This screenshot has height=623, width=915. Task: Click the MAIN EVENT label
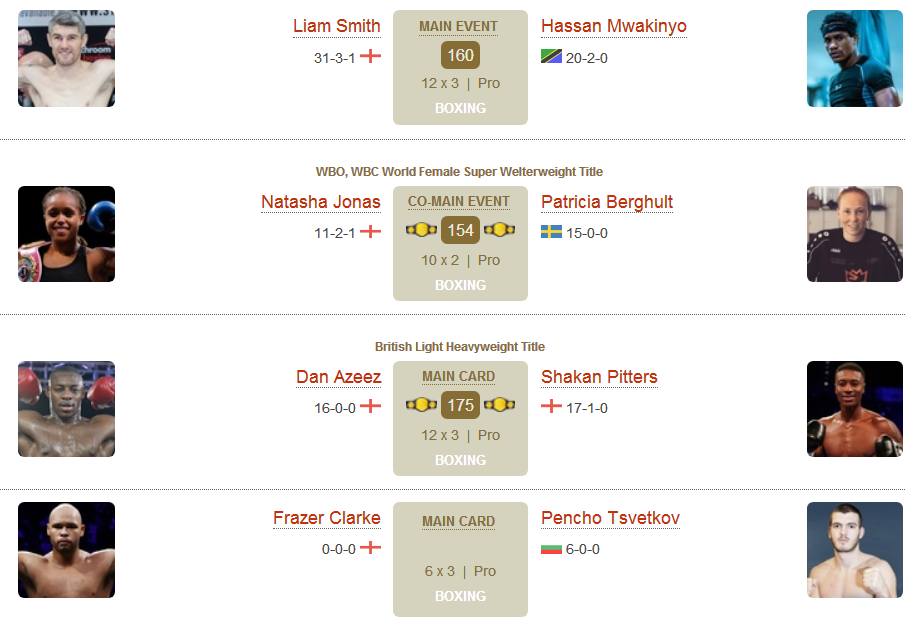459,27
